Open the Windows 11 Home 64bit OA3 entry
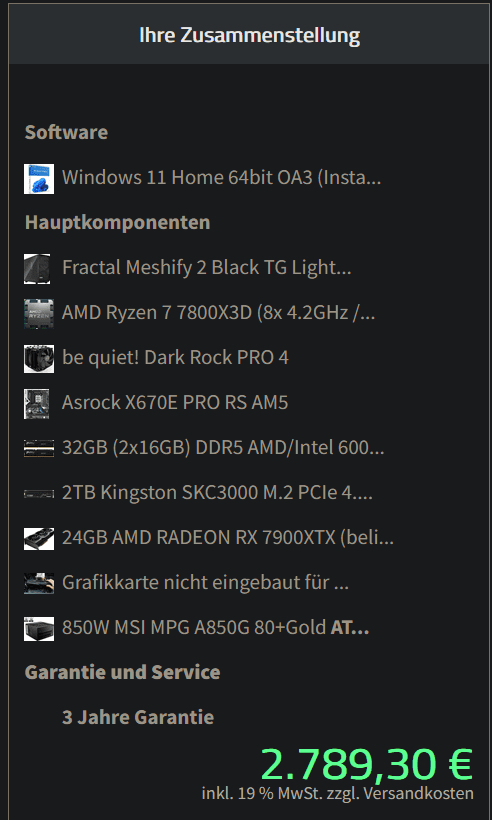 coord(222,178)
